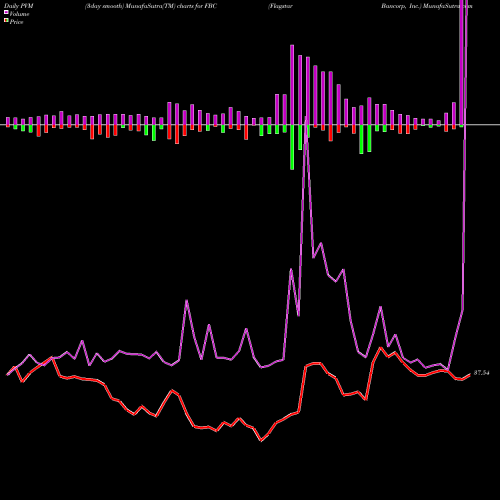Click the 'Bancorp, Inc.' MunafaSutra.com text
This screenshot has height=500, width=500.
pyautogui.click(x=427, y=6)
